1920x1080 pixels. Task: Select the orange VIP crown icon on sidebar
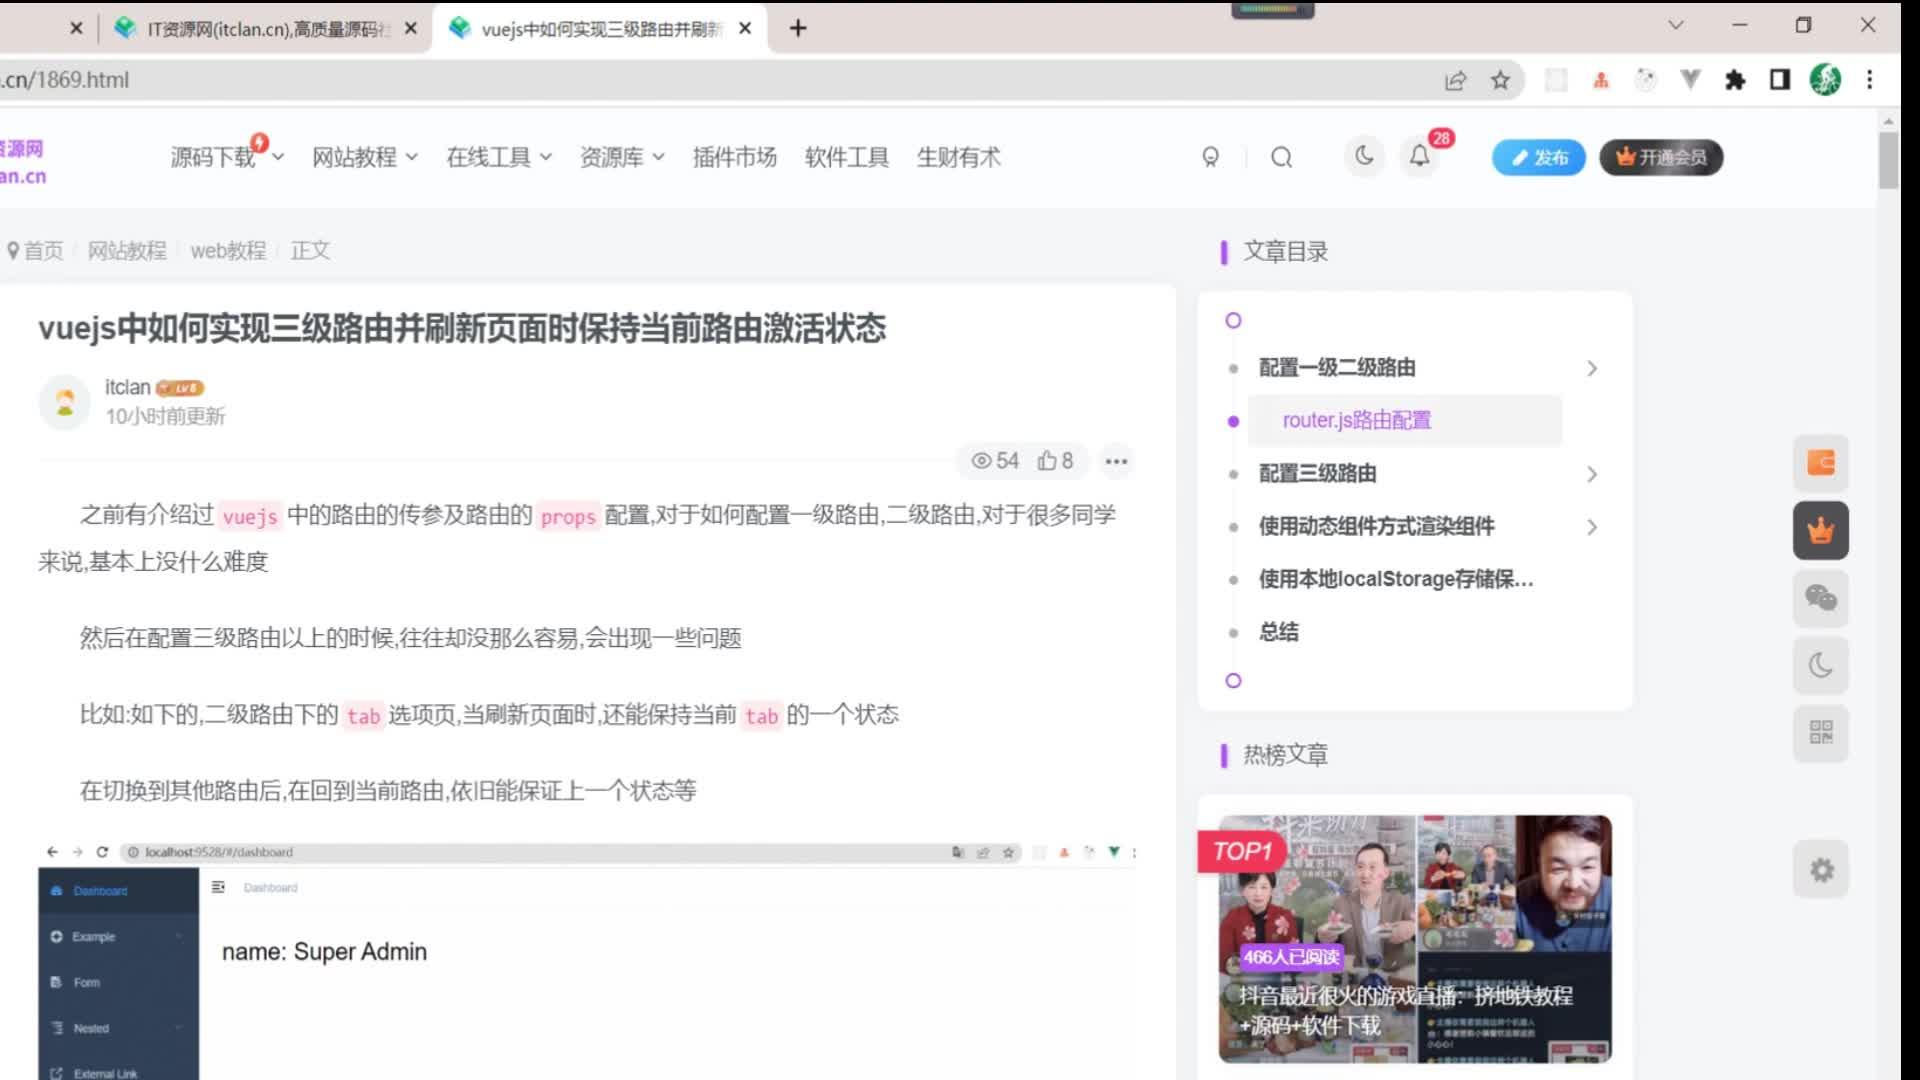pyautogui.click(x=1820, y=530)
